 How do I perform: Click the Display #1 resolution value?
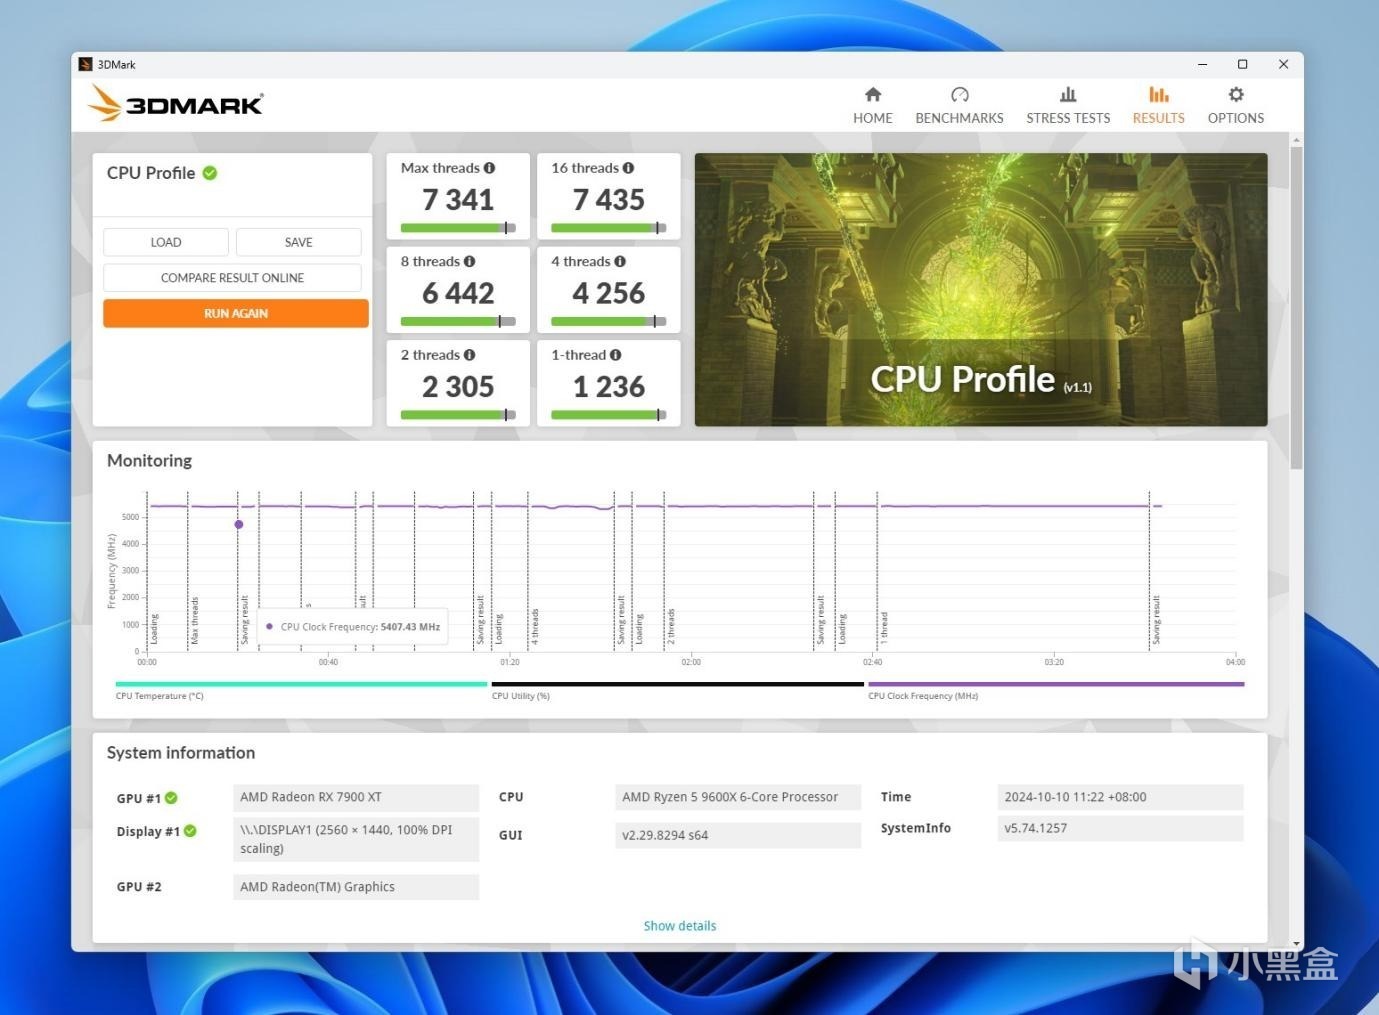coord(356,839)
